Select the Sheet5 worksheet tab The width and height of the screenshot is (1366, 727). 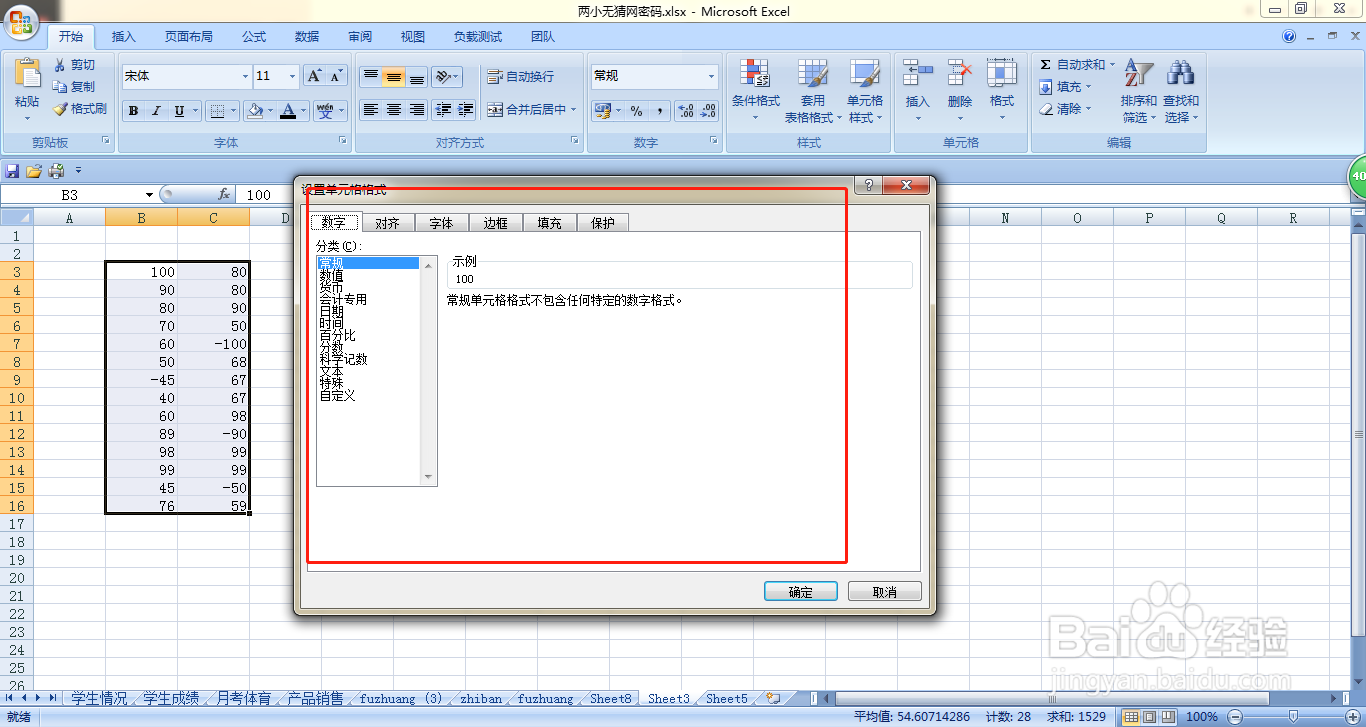(727, 699)
